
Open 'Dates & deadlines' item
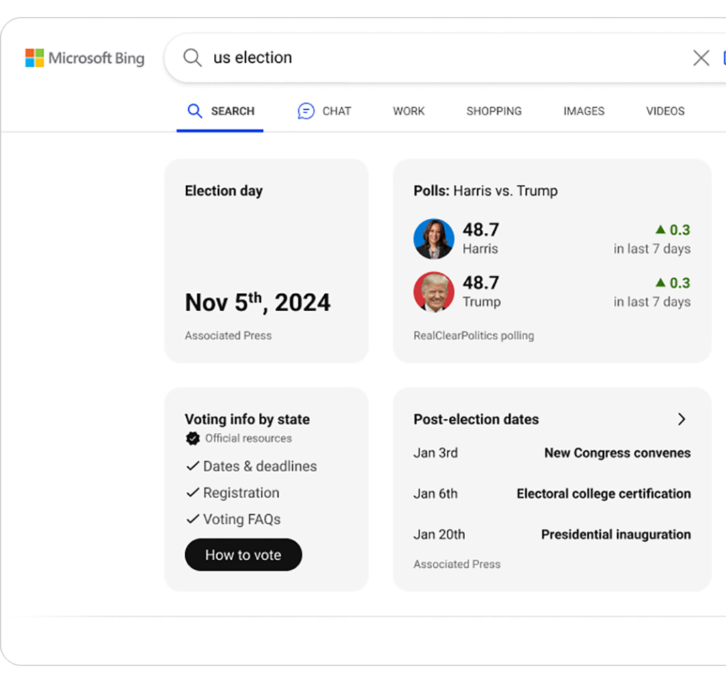coord(260,466)
